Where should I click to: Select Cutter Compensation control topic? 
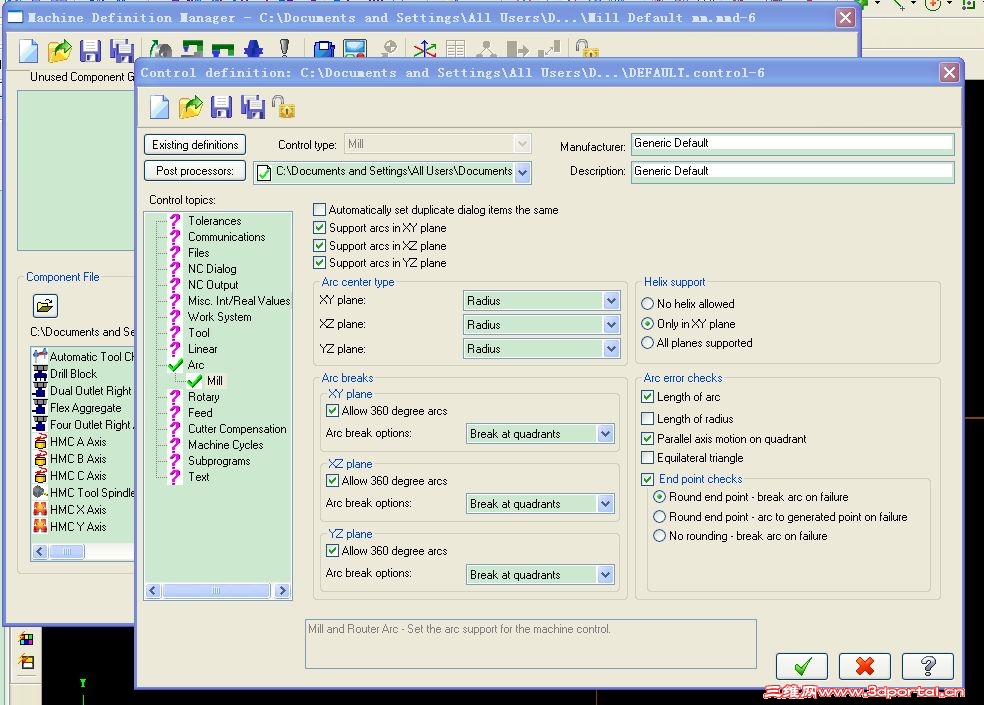pos(237,429)
